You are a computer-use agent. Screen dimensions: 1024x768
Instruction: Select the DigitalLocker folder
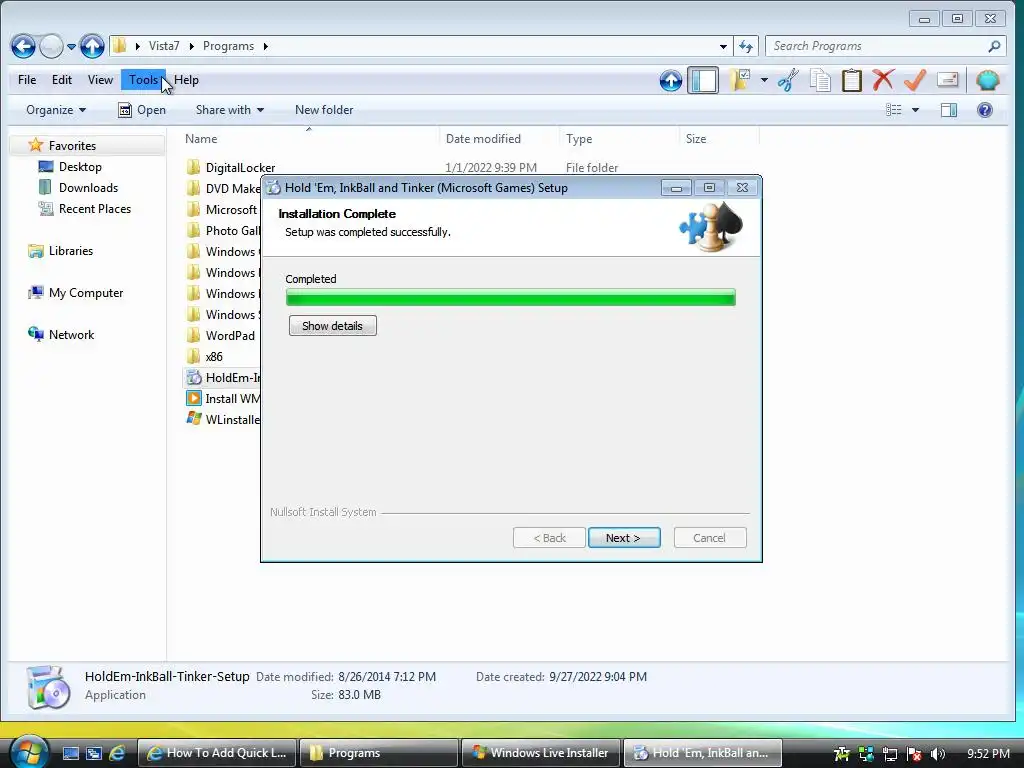(x=240, y=168)
